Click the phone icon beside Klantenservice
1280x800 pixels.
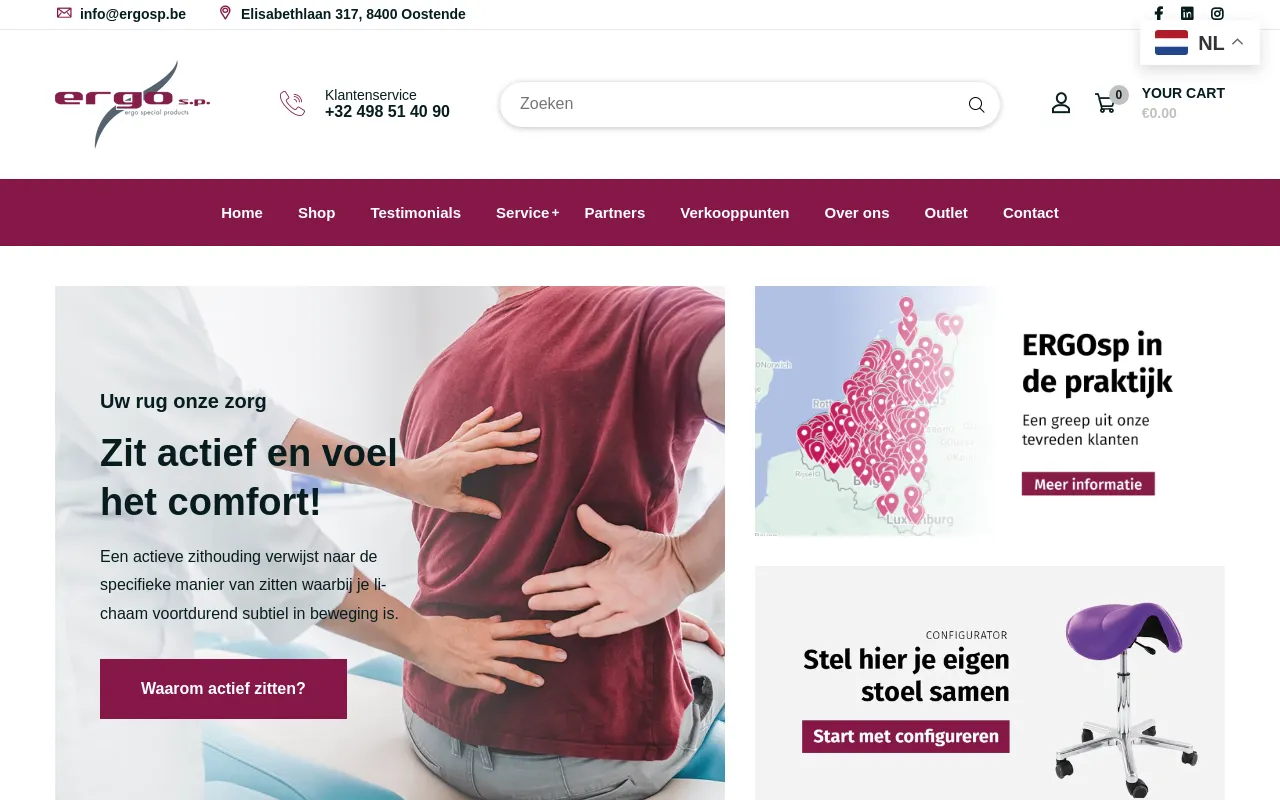click(x=292, y=103)
